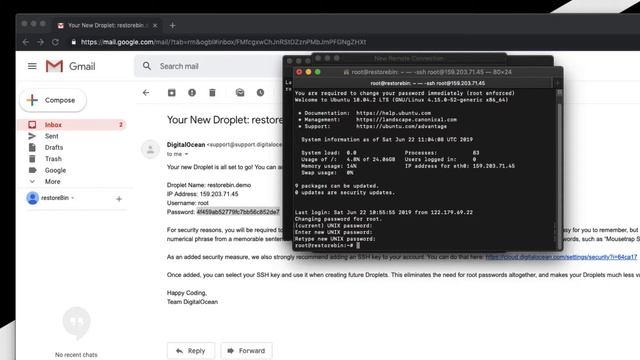Go back to inbox with the back arrow
Screen dimensions: 640x360
pyautogui.click(x=146, y=93)
